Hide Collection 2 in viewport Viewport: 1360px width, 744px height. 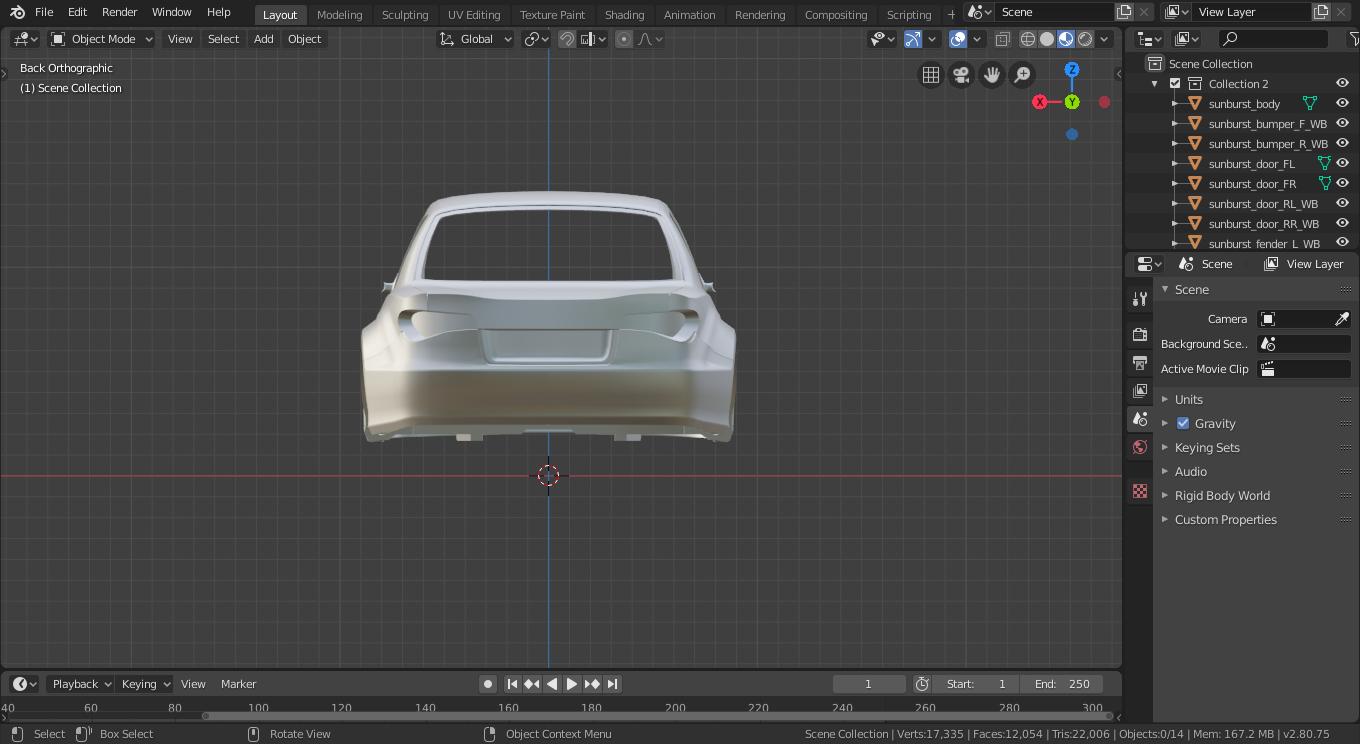point(1342,83)
